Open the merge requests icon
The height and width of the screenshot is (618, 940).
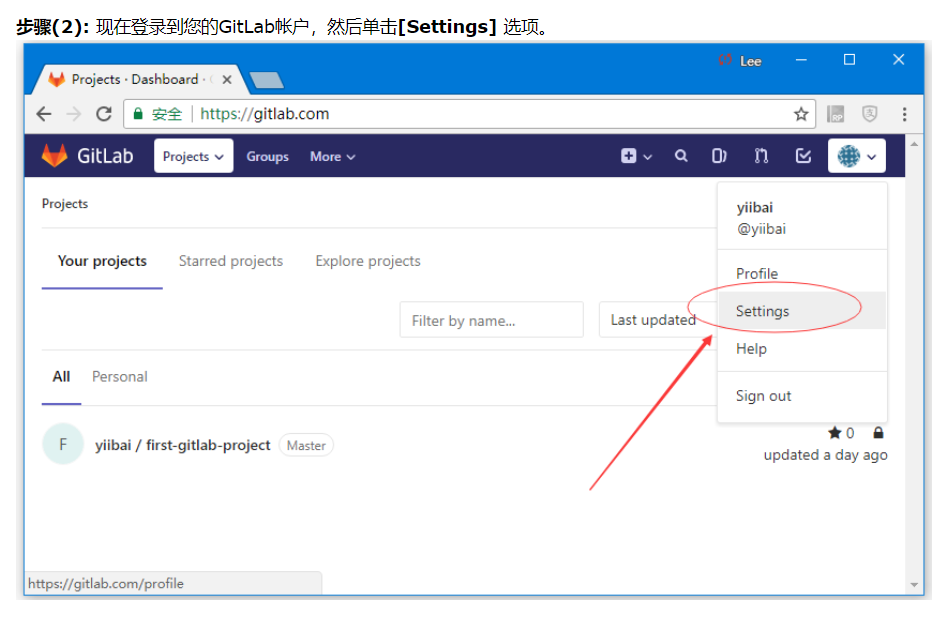click(x=761, y=156)
